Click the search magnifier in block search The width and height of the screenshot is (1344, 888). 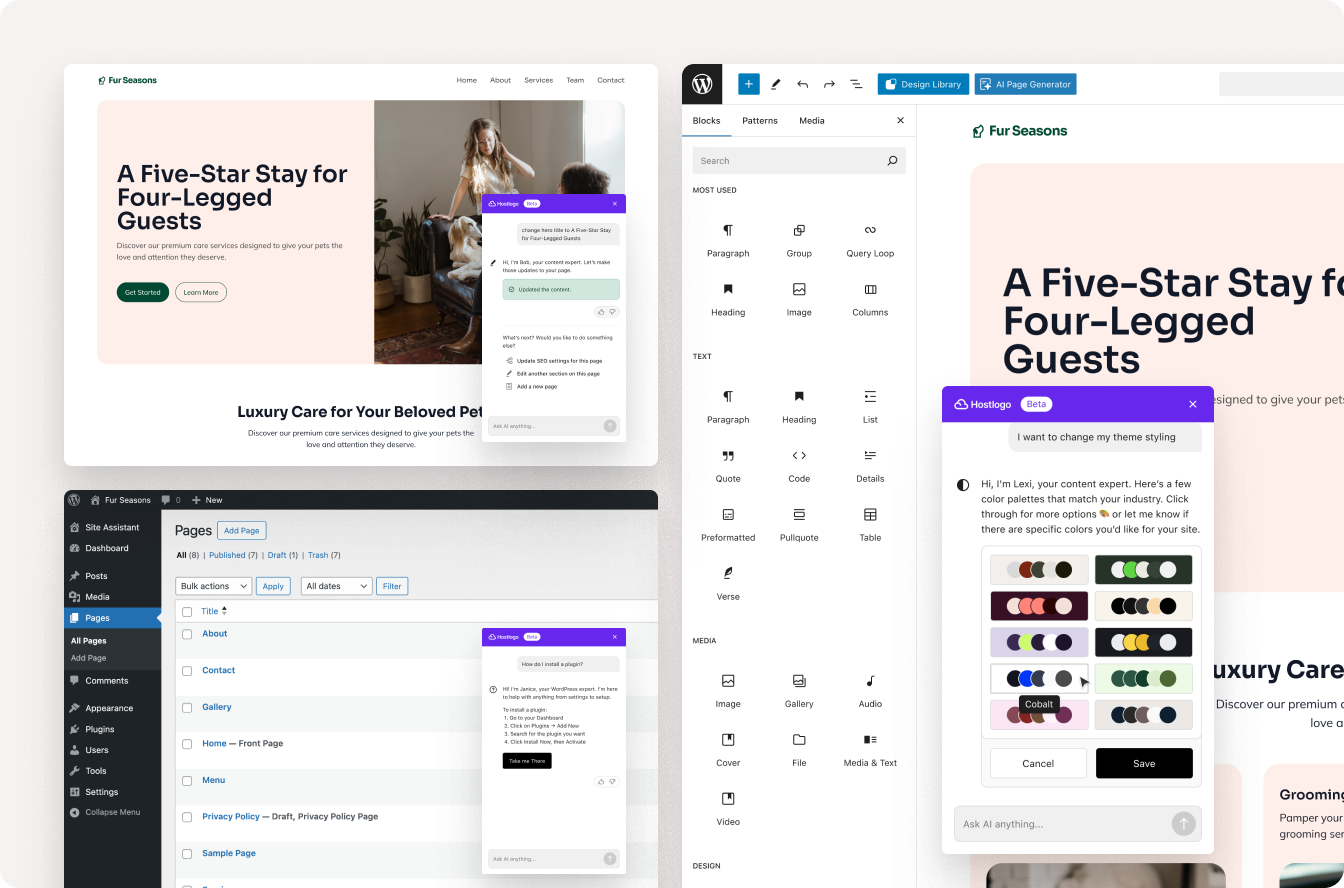point(892,160)
